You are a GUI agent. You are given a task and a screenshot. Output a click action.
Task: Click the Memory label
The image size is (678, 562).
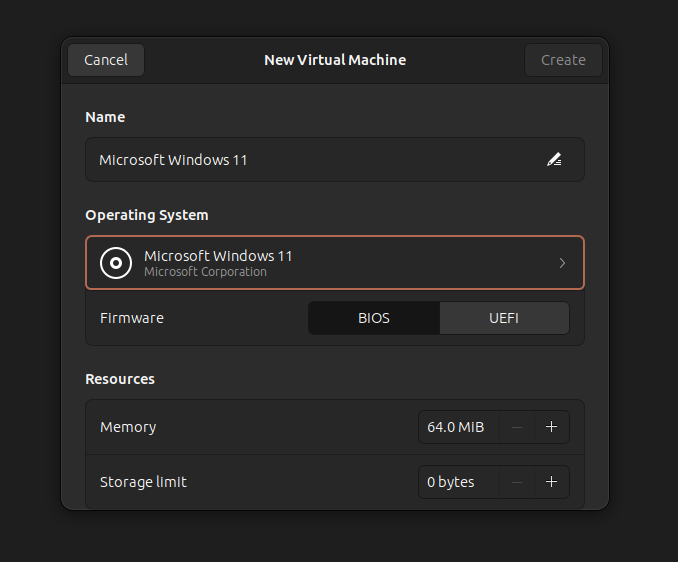tap(128, 427)
